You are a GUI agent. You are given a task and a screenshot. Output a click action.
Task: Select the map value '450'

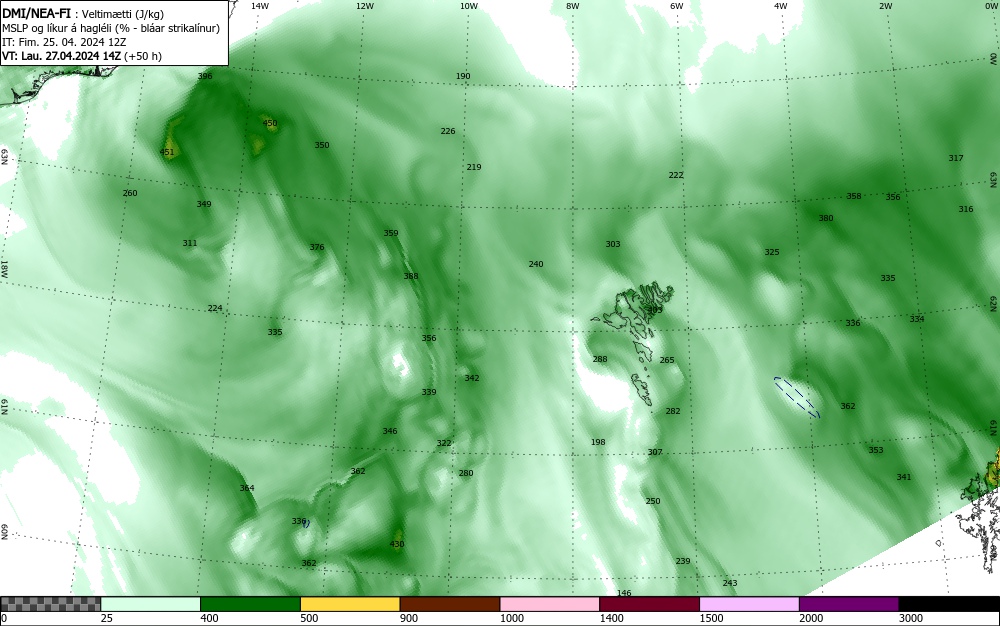click(270, 123)
